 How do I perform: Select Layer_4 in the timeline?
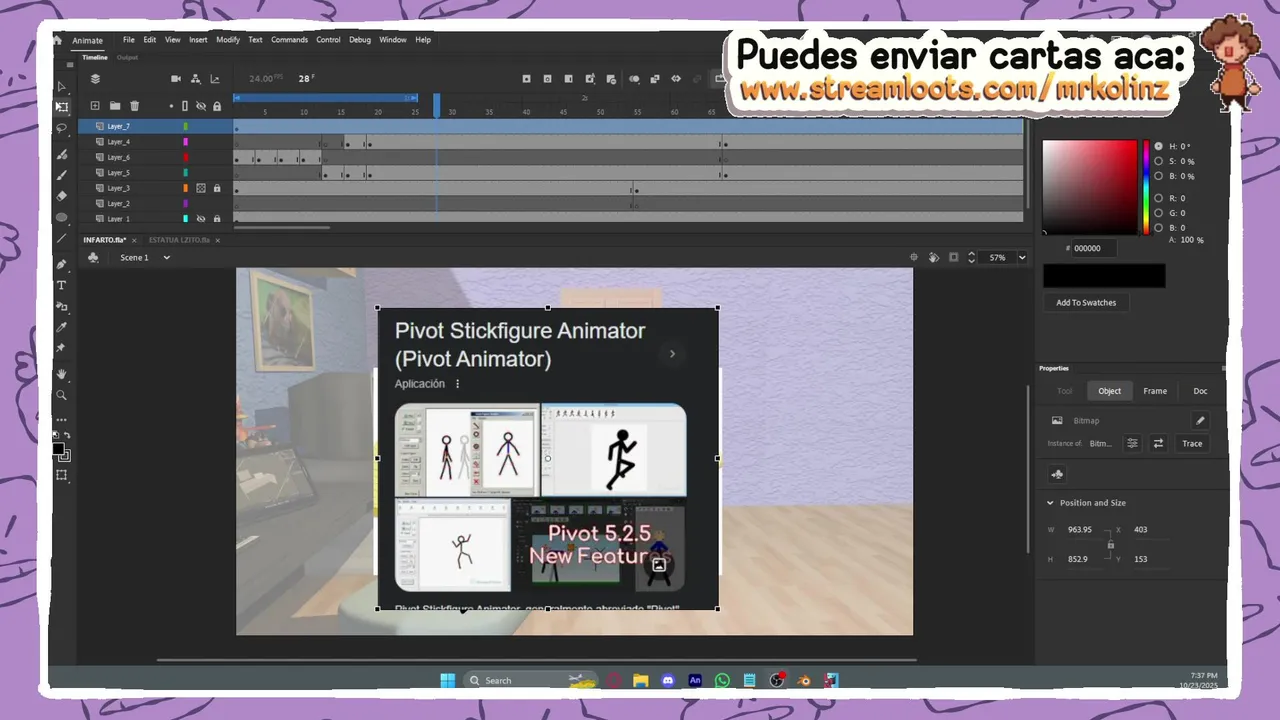118,142
